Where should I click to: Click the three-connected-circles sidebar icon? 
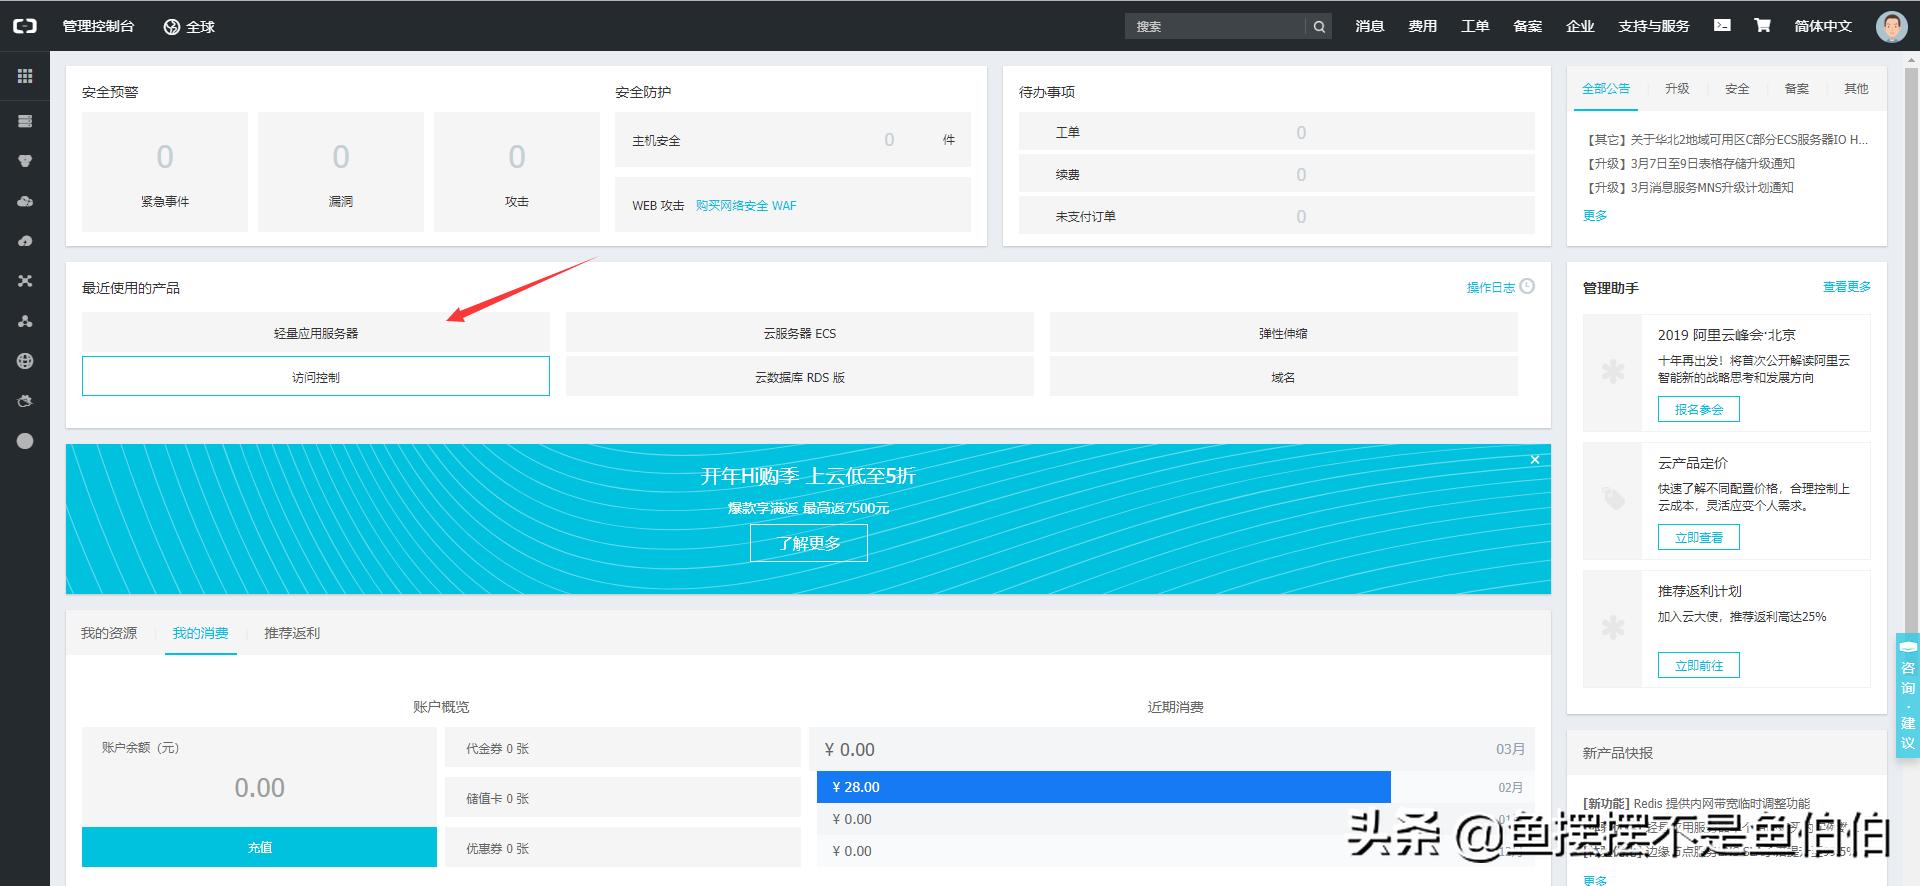click(25, 321)
